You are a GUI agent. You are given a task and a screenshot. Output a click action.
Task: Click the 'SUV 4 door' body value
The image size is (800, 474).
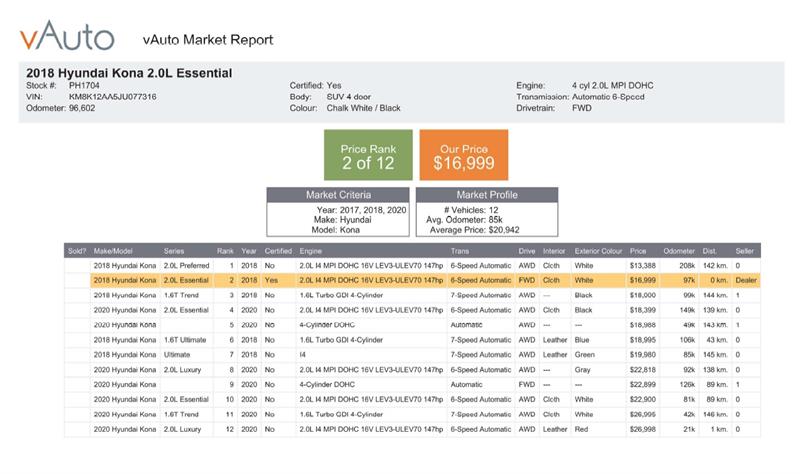[348, 97]
